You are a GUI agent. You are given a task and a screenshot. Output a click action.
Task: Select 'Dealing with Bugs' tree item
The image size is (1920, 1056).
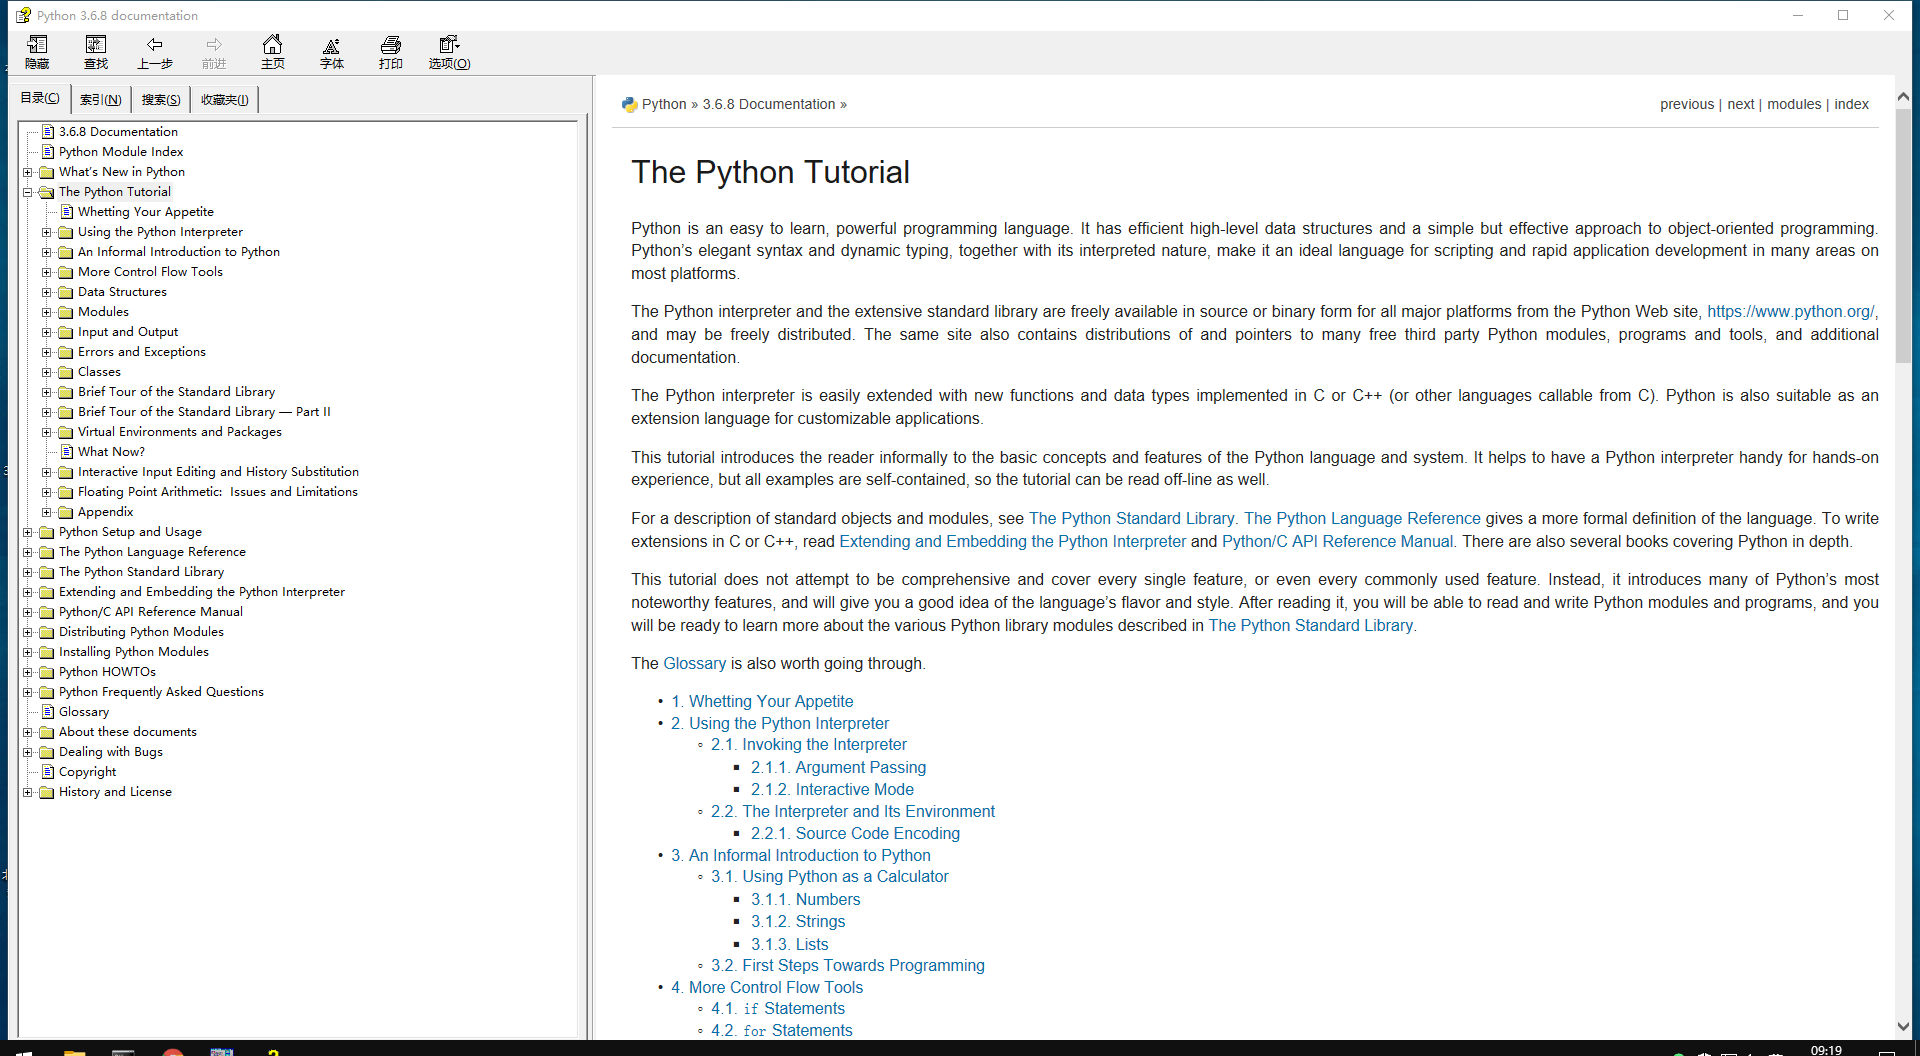(x=110, y=752)
